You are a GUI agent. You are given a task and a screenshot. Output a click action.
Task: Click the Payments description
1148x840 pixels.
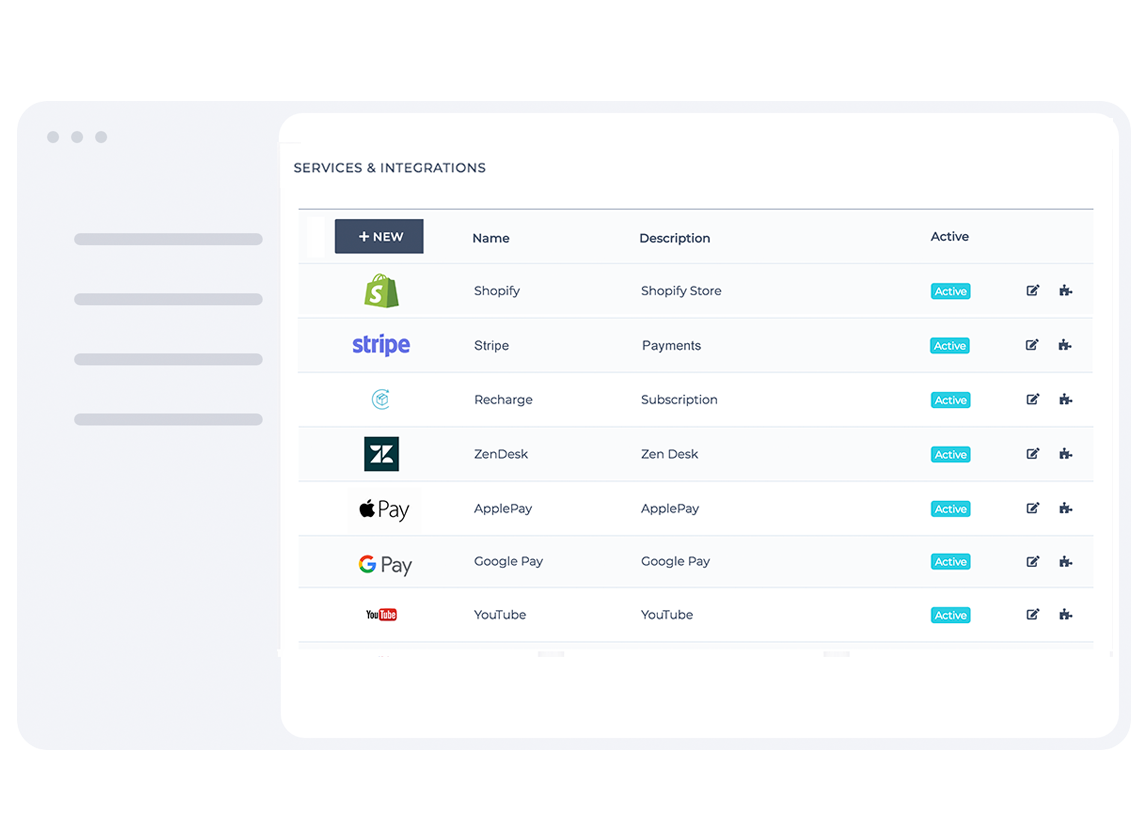[671, 346]
